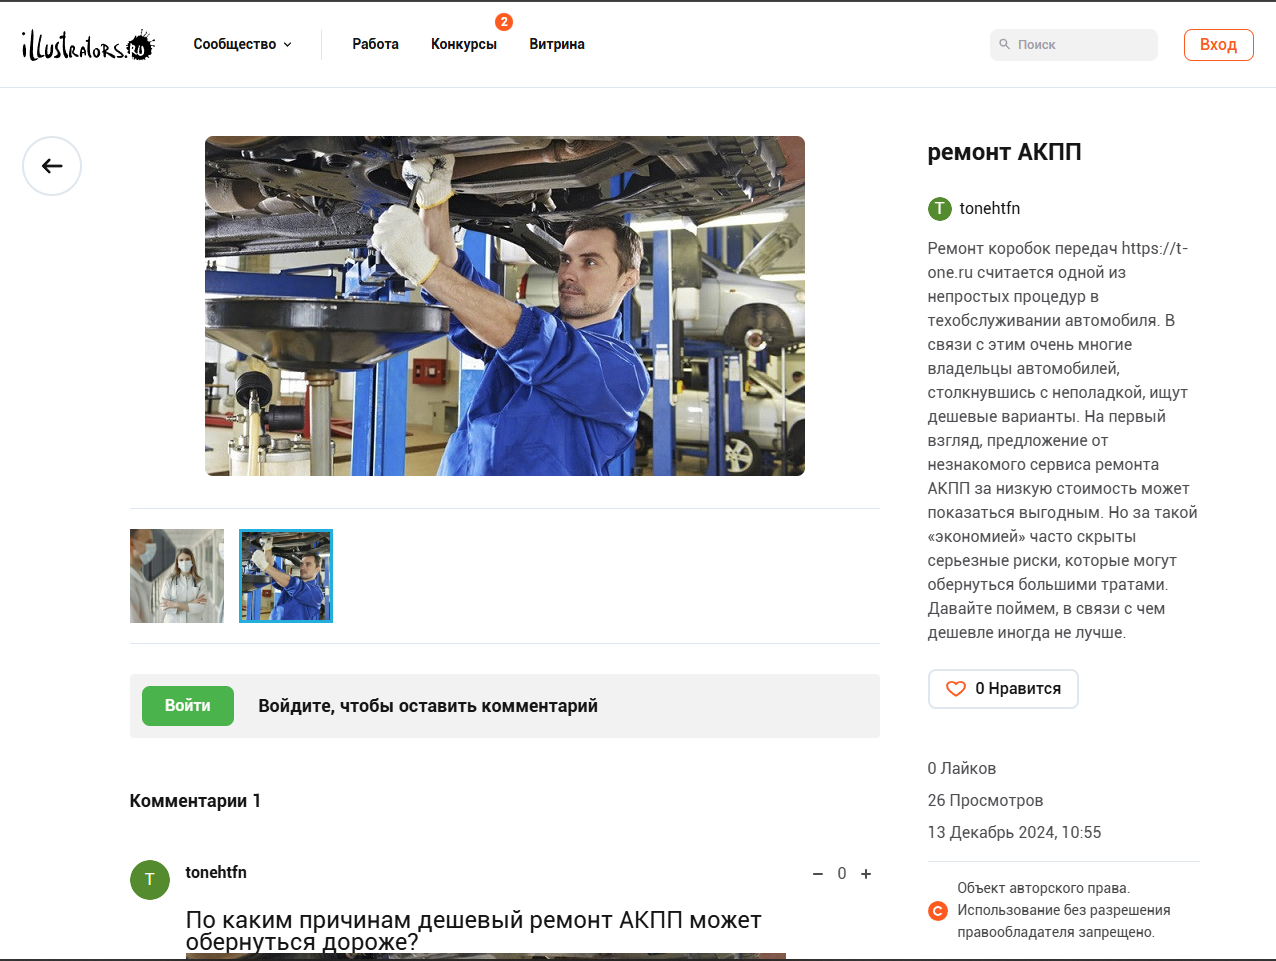Click the date 13 Декабрь 2024, 10:55
The height and width of the screenshot is (961, 1276).
1014,833
